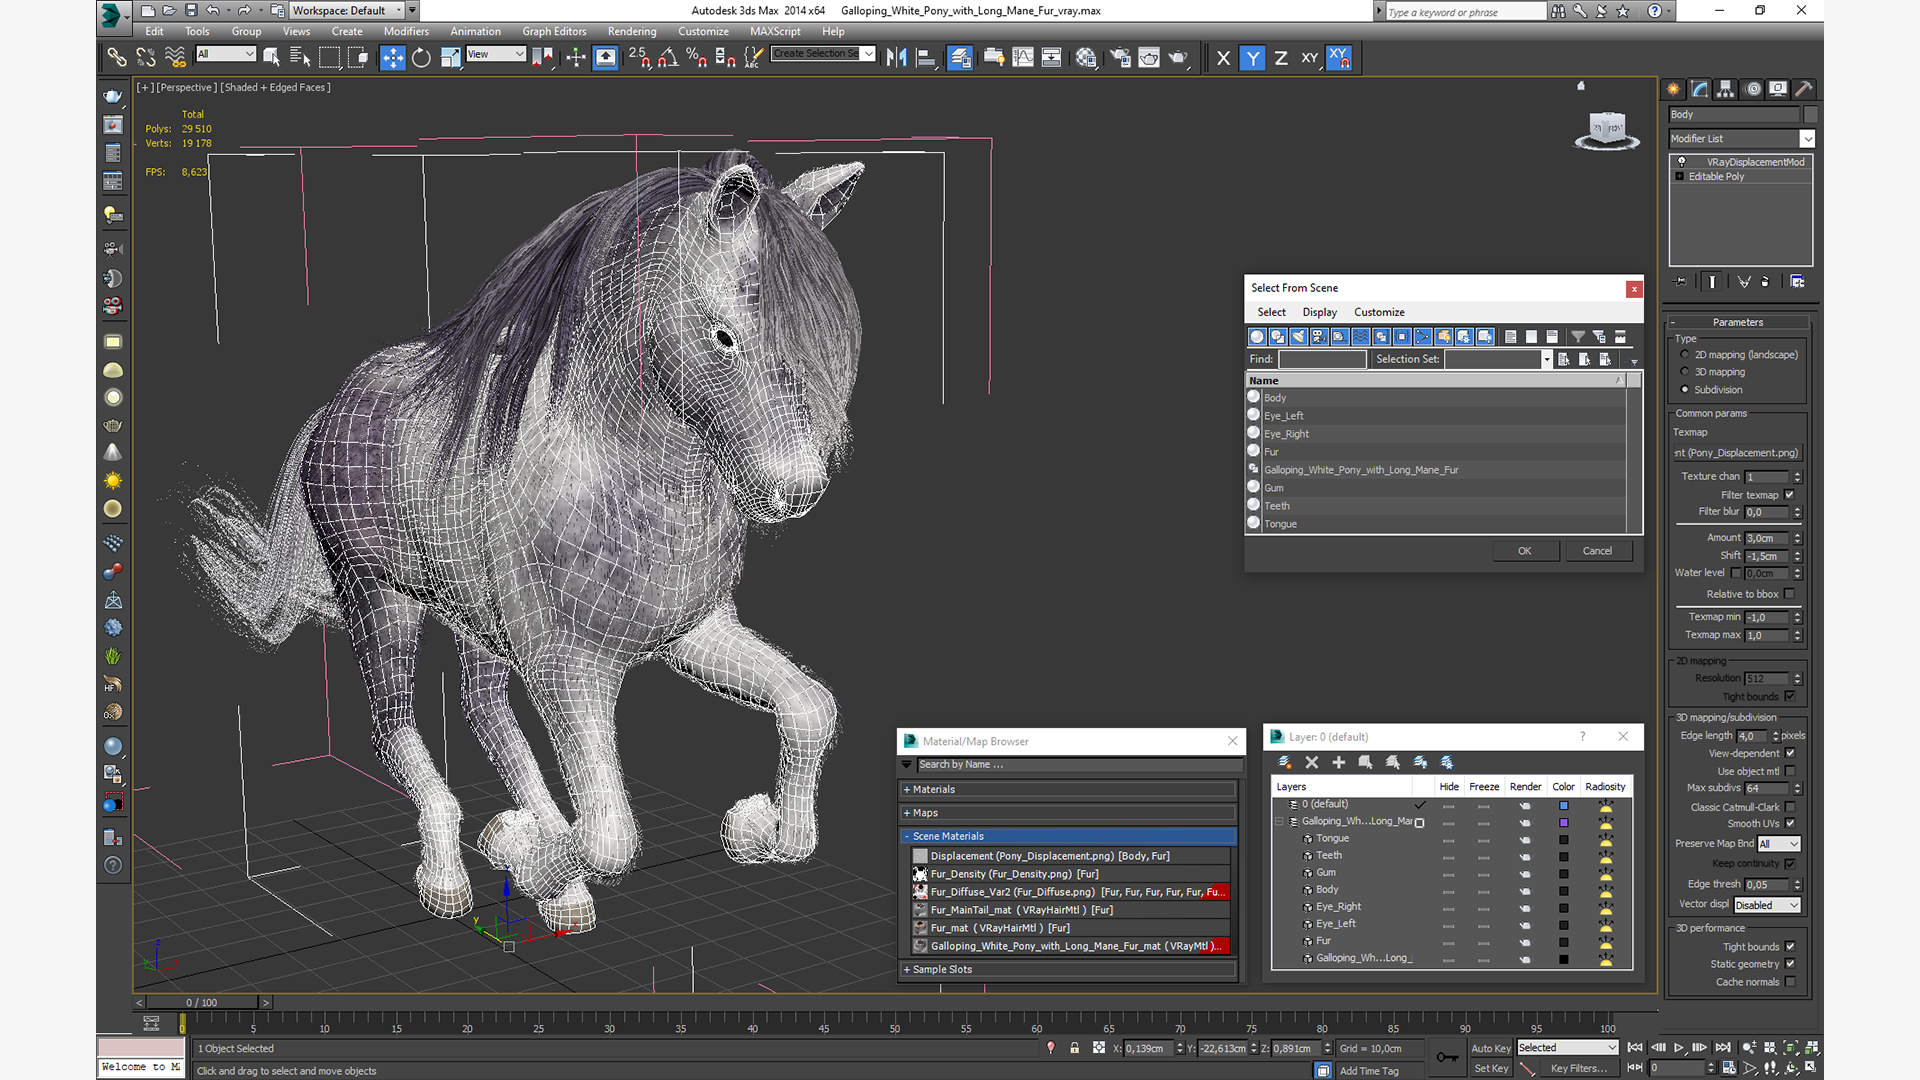Image resolution: width=1920 pixels, height=1080 pixels.
Task: Open the Select by Name tool
Action: coord(299,58)
